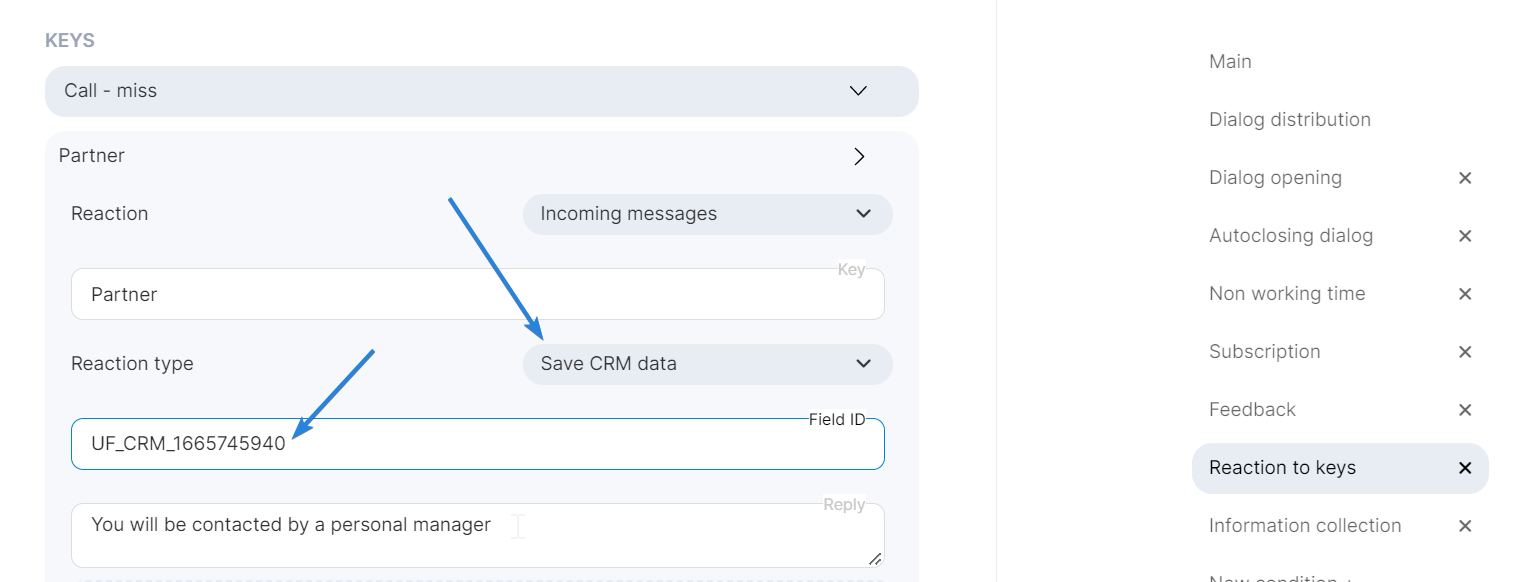Remove the "Subscription" condition
The width and height of the screenshot is (1537, 582).
(1464, 352)
